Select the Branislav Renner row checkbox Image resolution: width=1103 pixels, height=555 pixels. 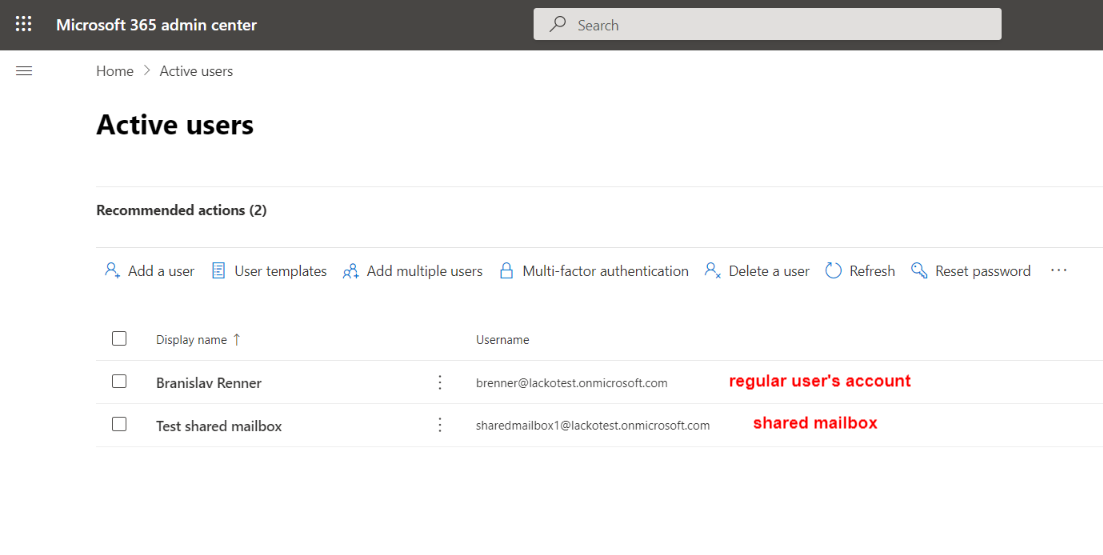pyautogui.click(x=120, y=381)
